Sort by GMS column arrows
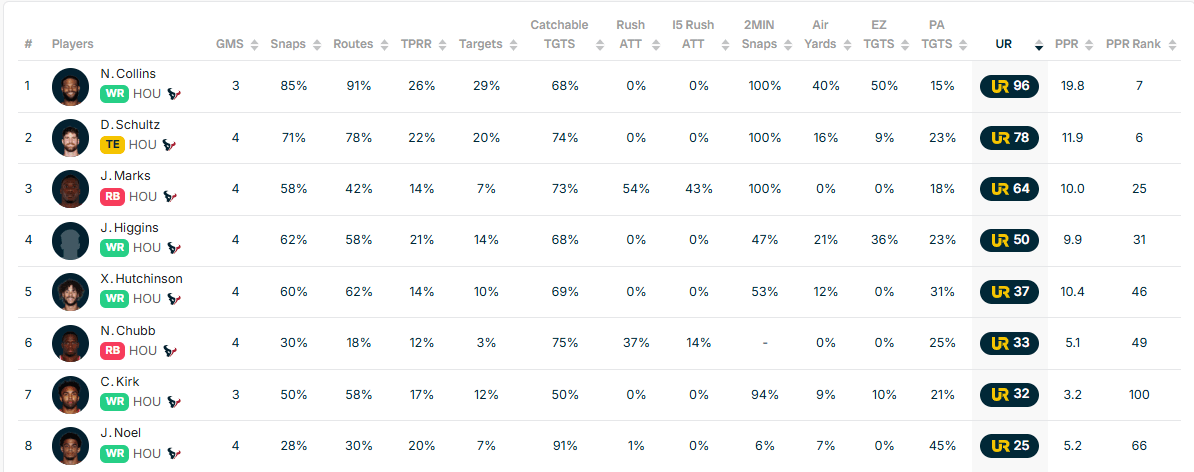The height and width of the screenshot is (472, 1194). coord(253,45)
